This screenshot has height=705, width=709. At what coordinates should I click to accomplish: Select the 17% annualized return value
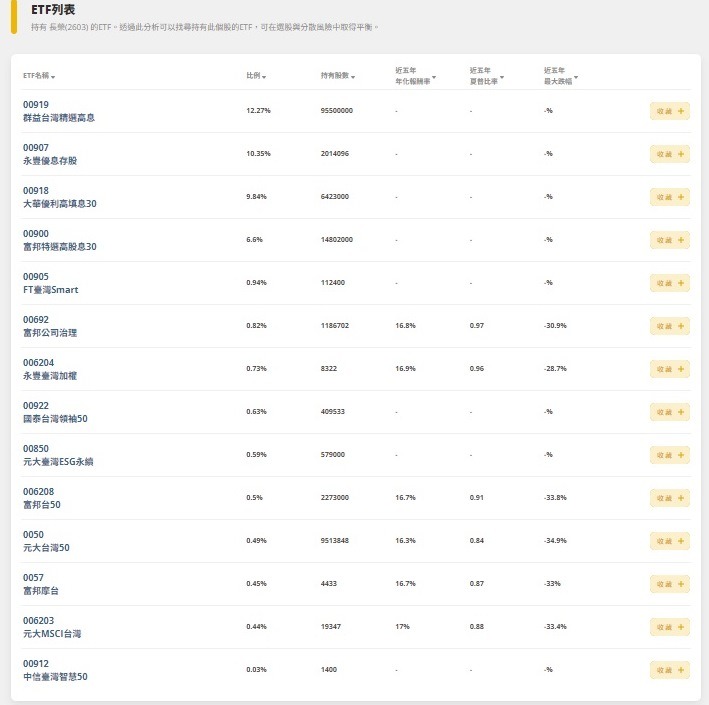point(402,626)
